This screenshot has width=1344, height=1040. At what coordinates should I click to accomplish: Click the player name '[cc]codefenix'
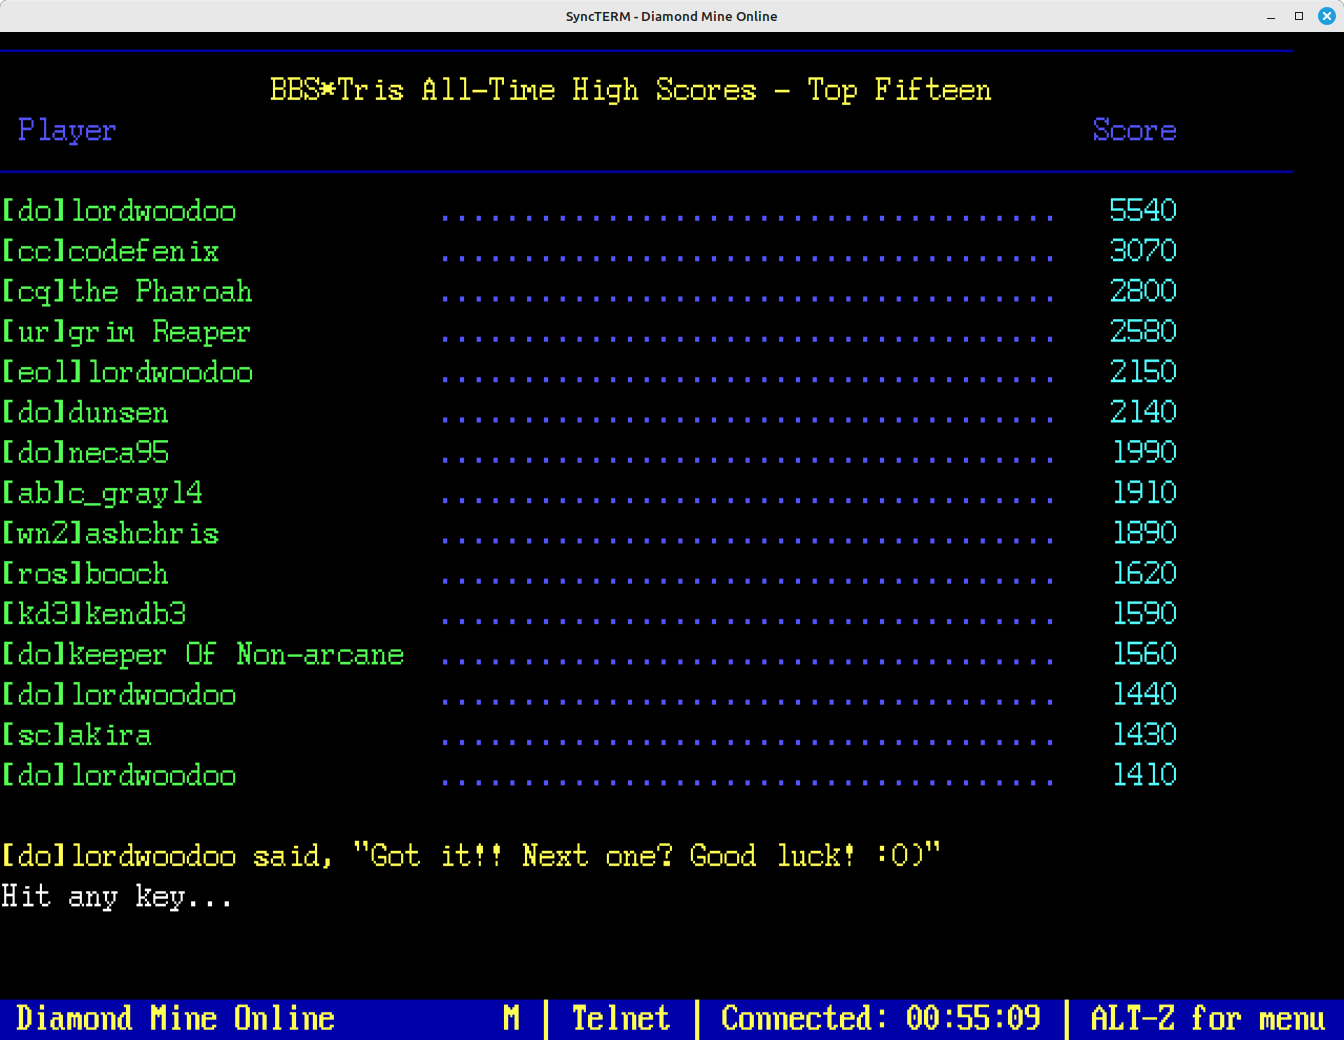(x=110, y=251)
